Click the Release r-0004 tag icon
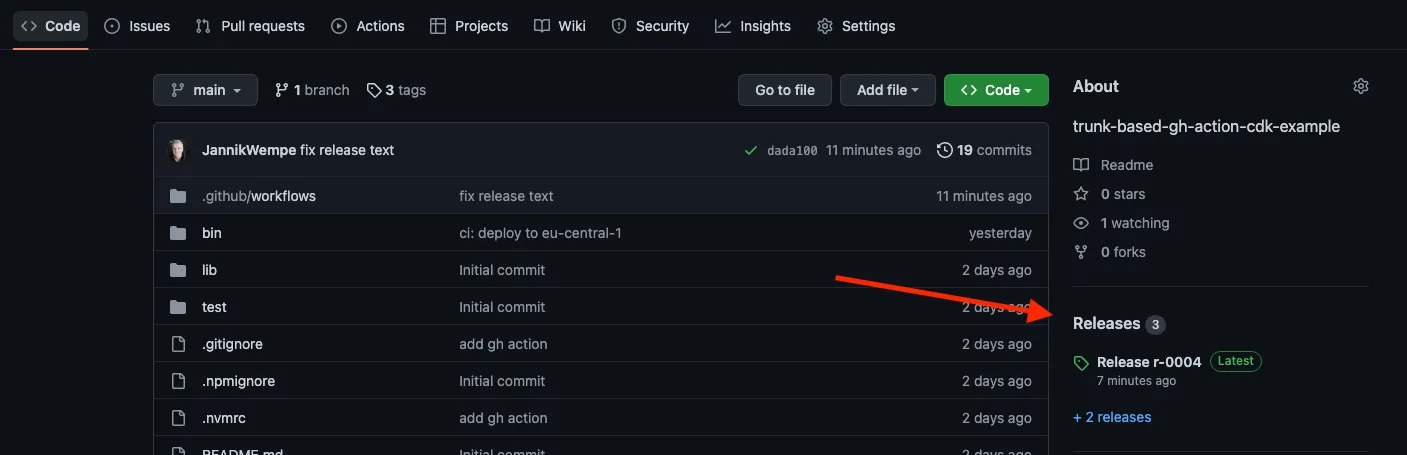Image resolution: width=1407 pixels, height=455 pixels. pos(1080,362)
